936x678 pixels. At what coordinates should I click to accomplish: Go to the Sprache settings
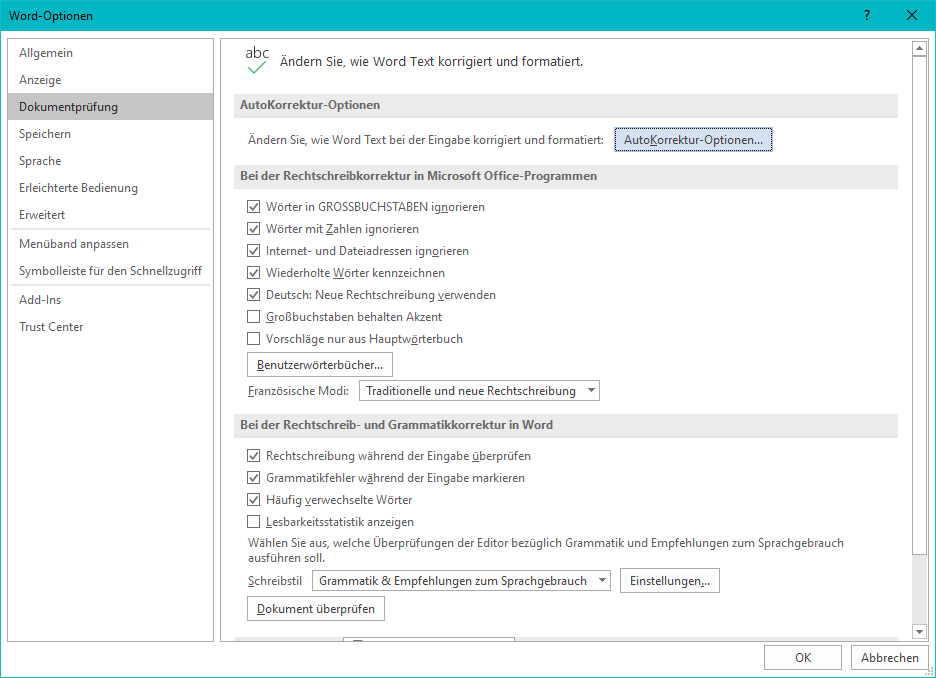[110, 161]
